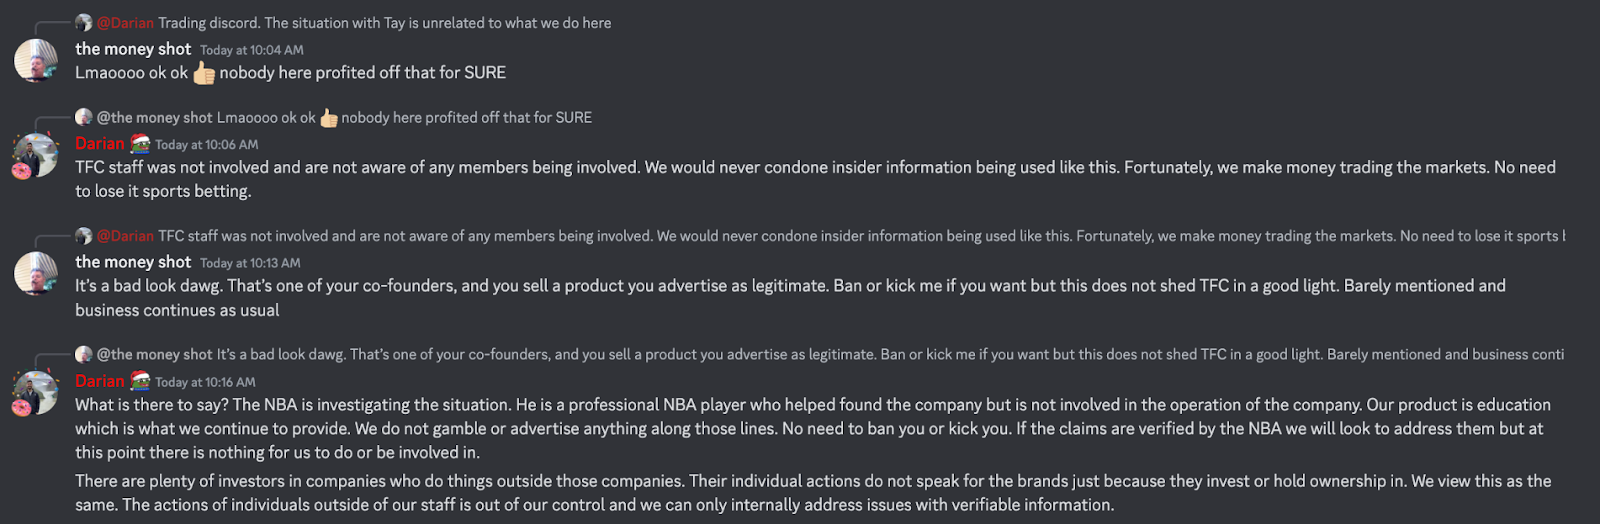This screenshot has height=524, width=1600.
Task: Jump to reply preview 'It's a bad look dawg'
Action: [x=890, y=354]
